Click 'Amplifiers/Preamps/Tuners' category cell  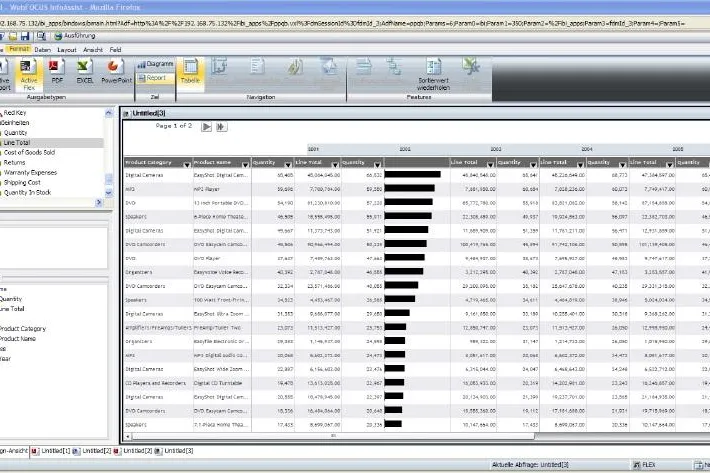pyautogui.click(x=158, y=328)
